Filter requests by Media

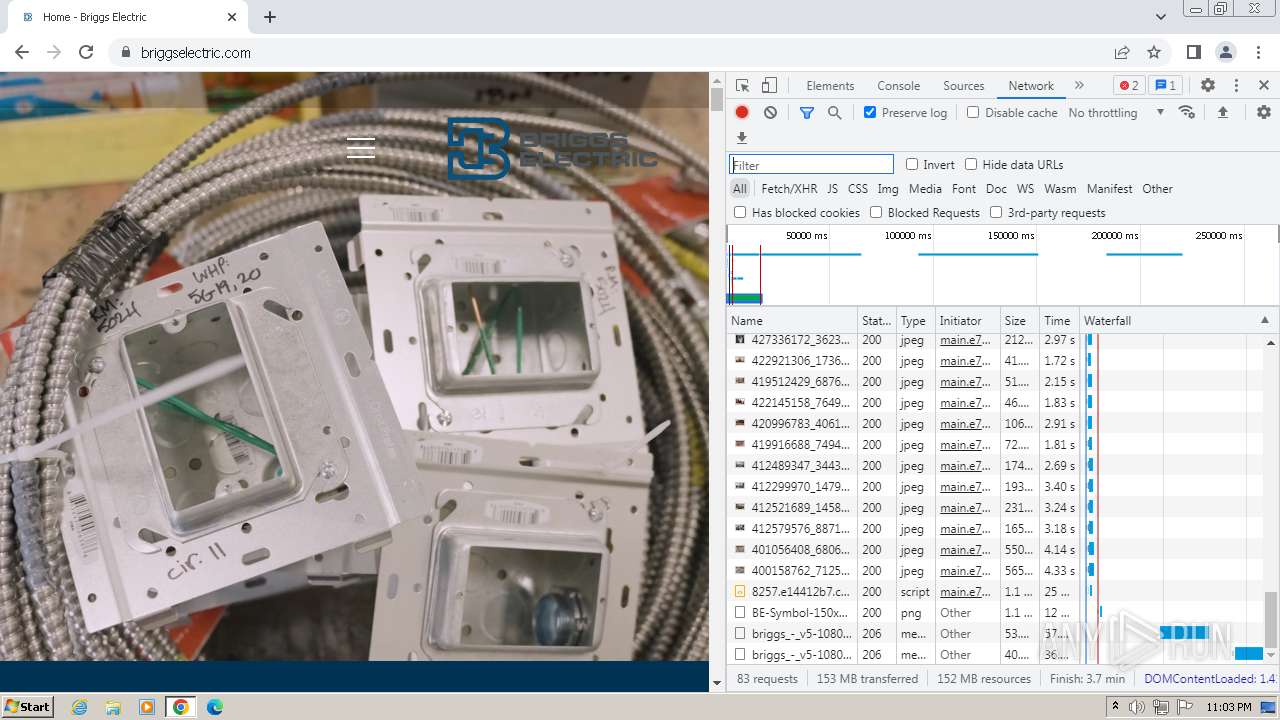click(925, 189)
